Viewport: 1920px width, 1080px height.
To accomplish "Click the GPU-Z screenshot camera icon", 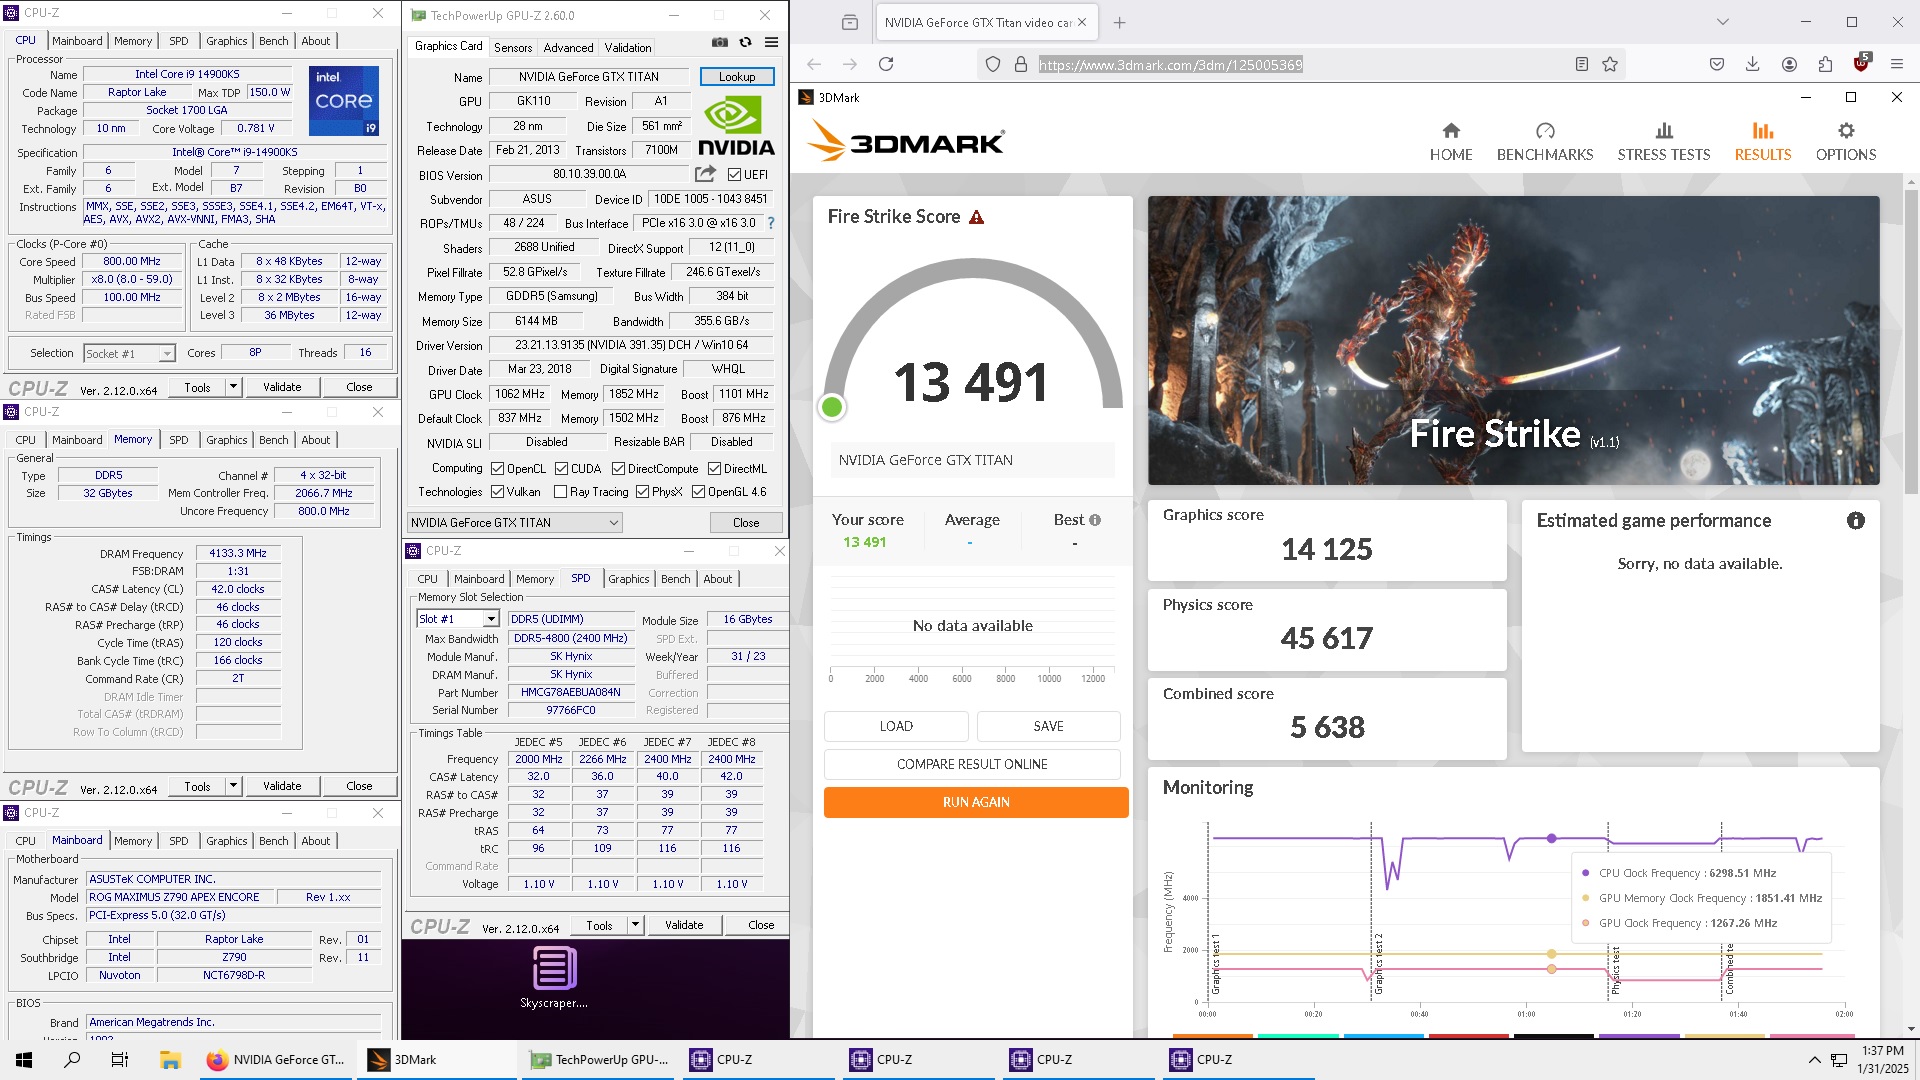I will click(x=720, y=42).
